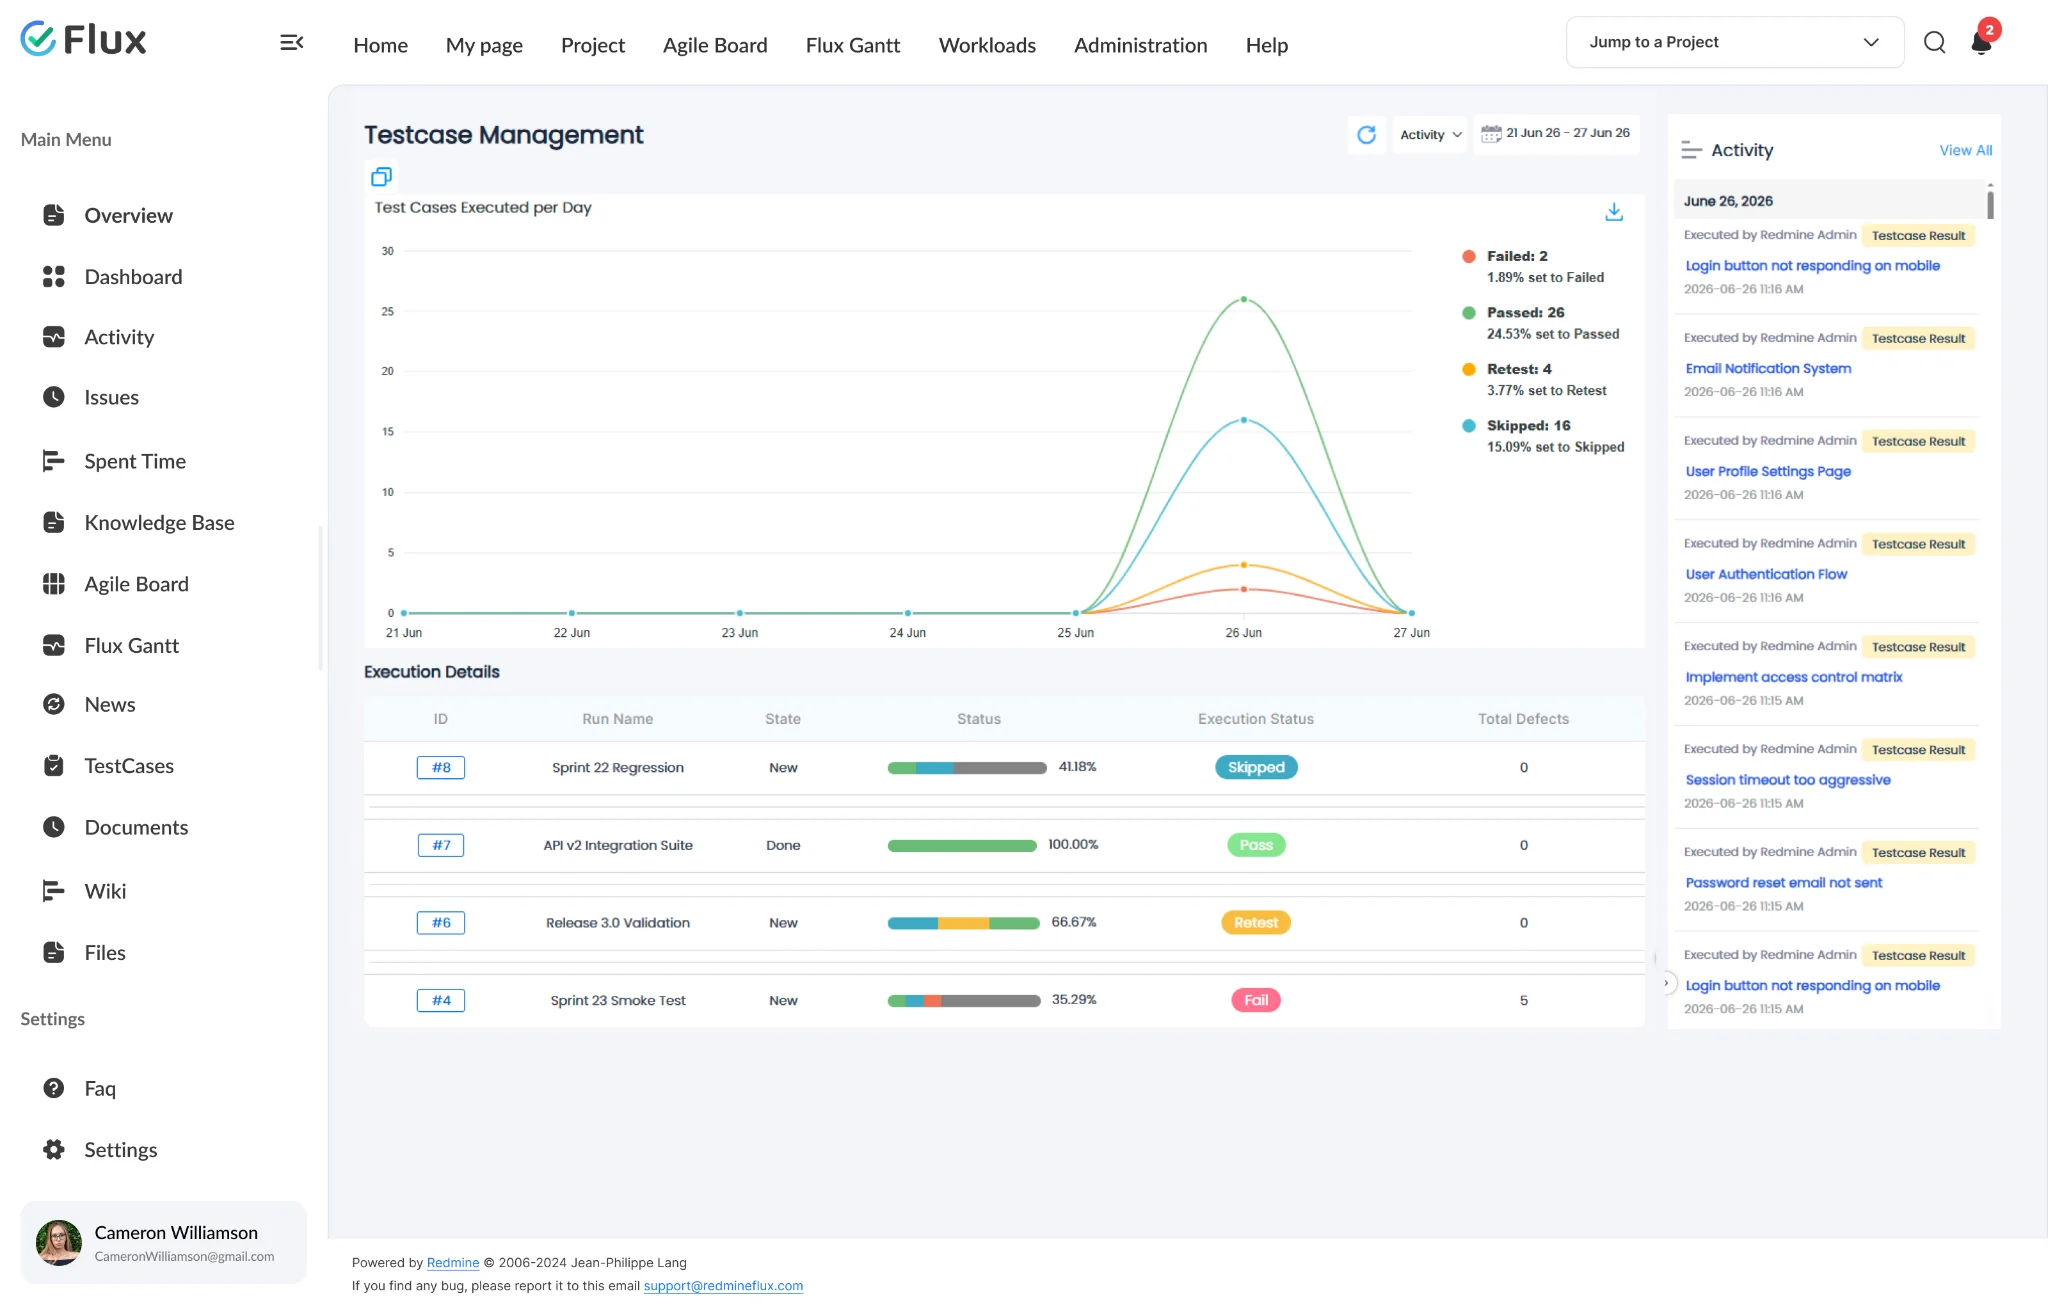The image size is (2048, 1309).
Task: Open News in the sidebar
Action: [x=110, y=704]
